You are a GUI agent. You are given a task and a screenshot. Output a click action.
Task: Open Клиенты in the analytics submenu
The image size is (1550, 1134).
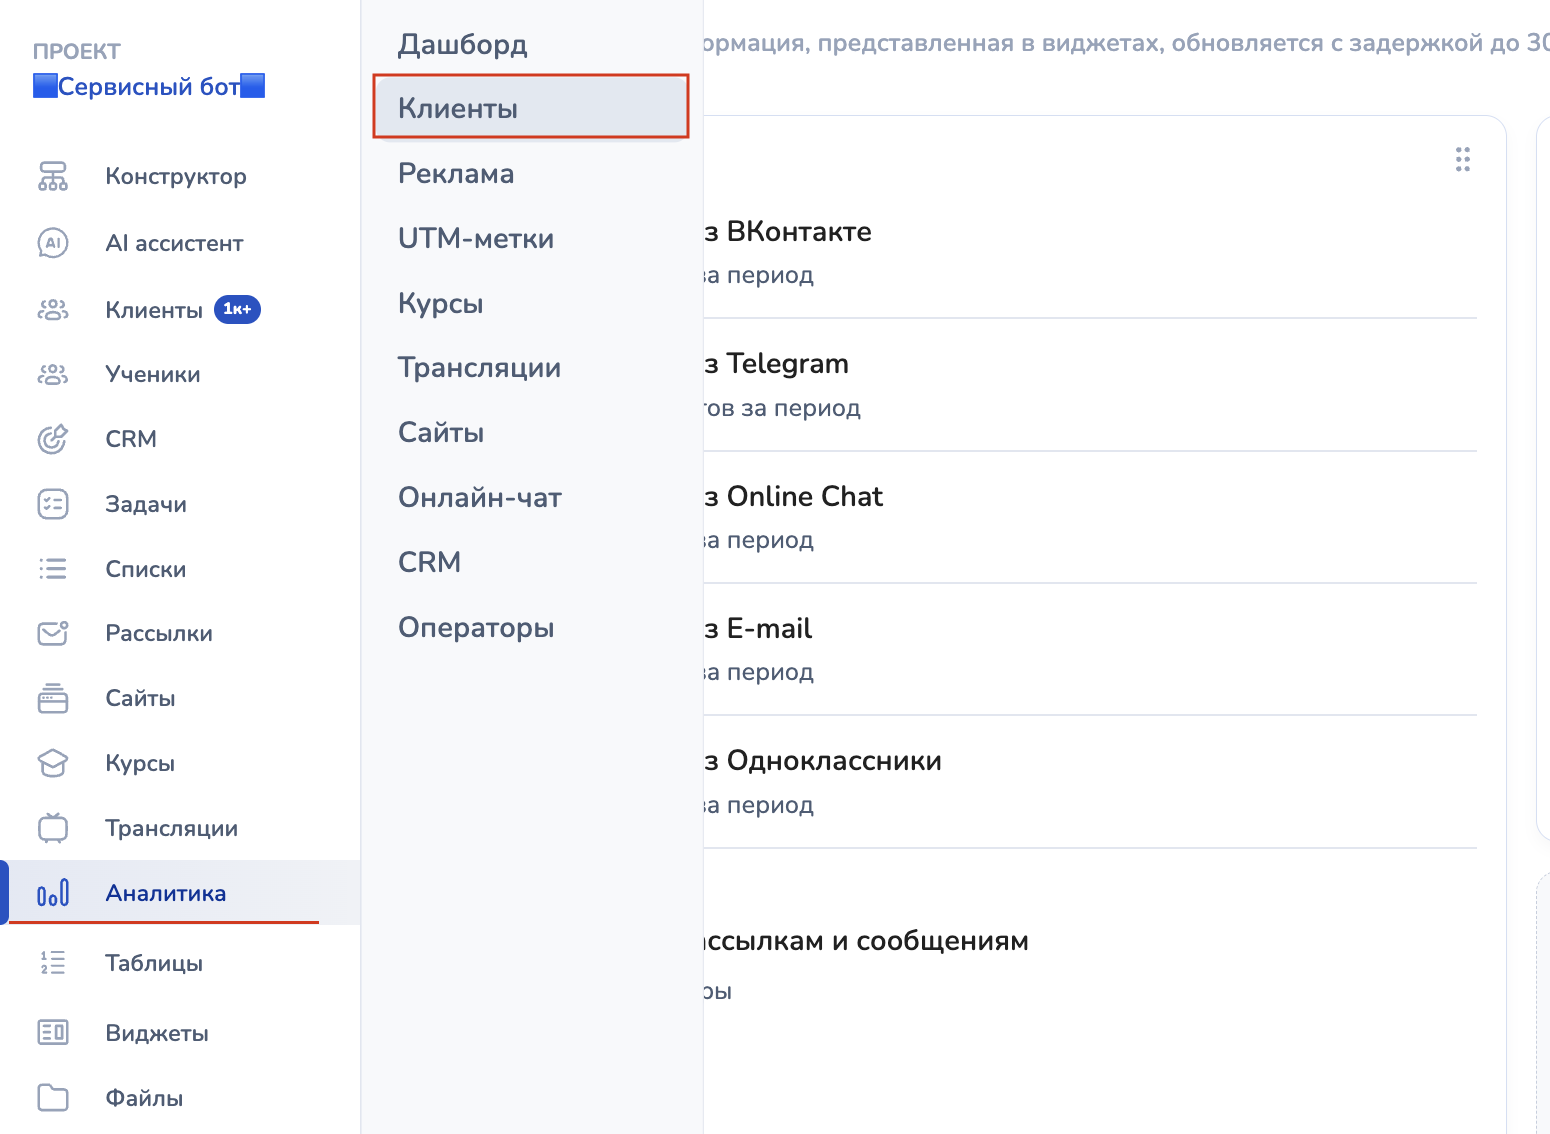458,108
